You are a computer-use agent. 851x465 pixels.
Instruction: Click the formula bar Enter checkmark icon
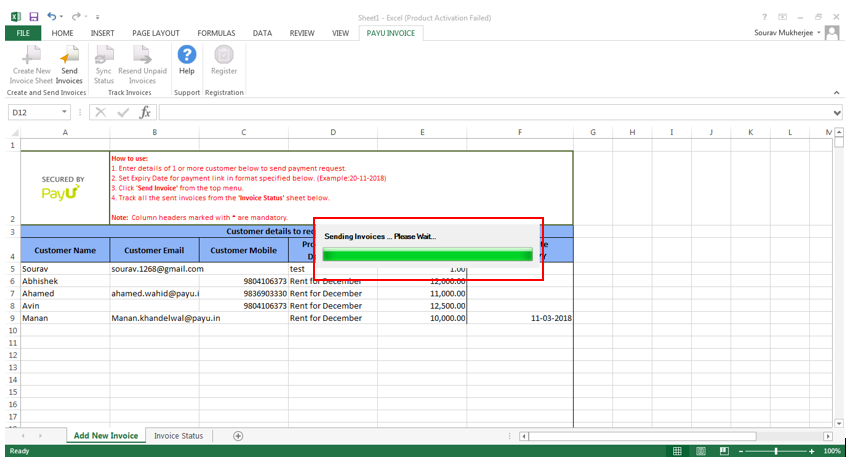123,112
